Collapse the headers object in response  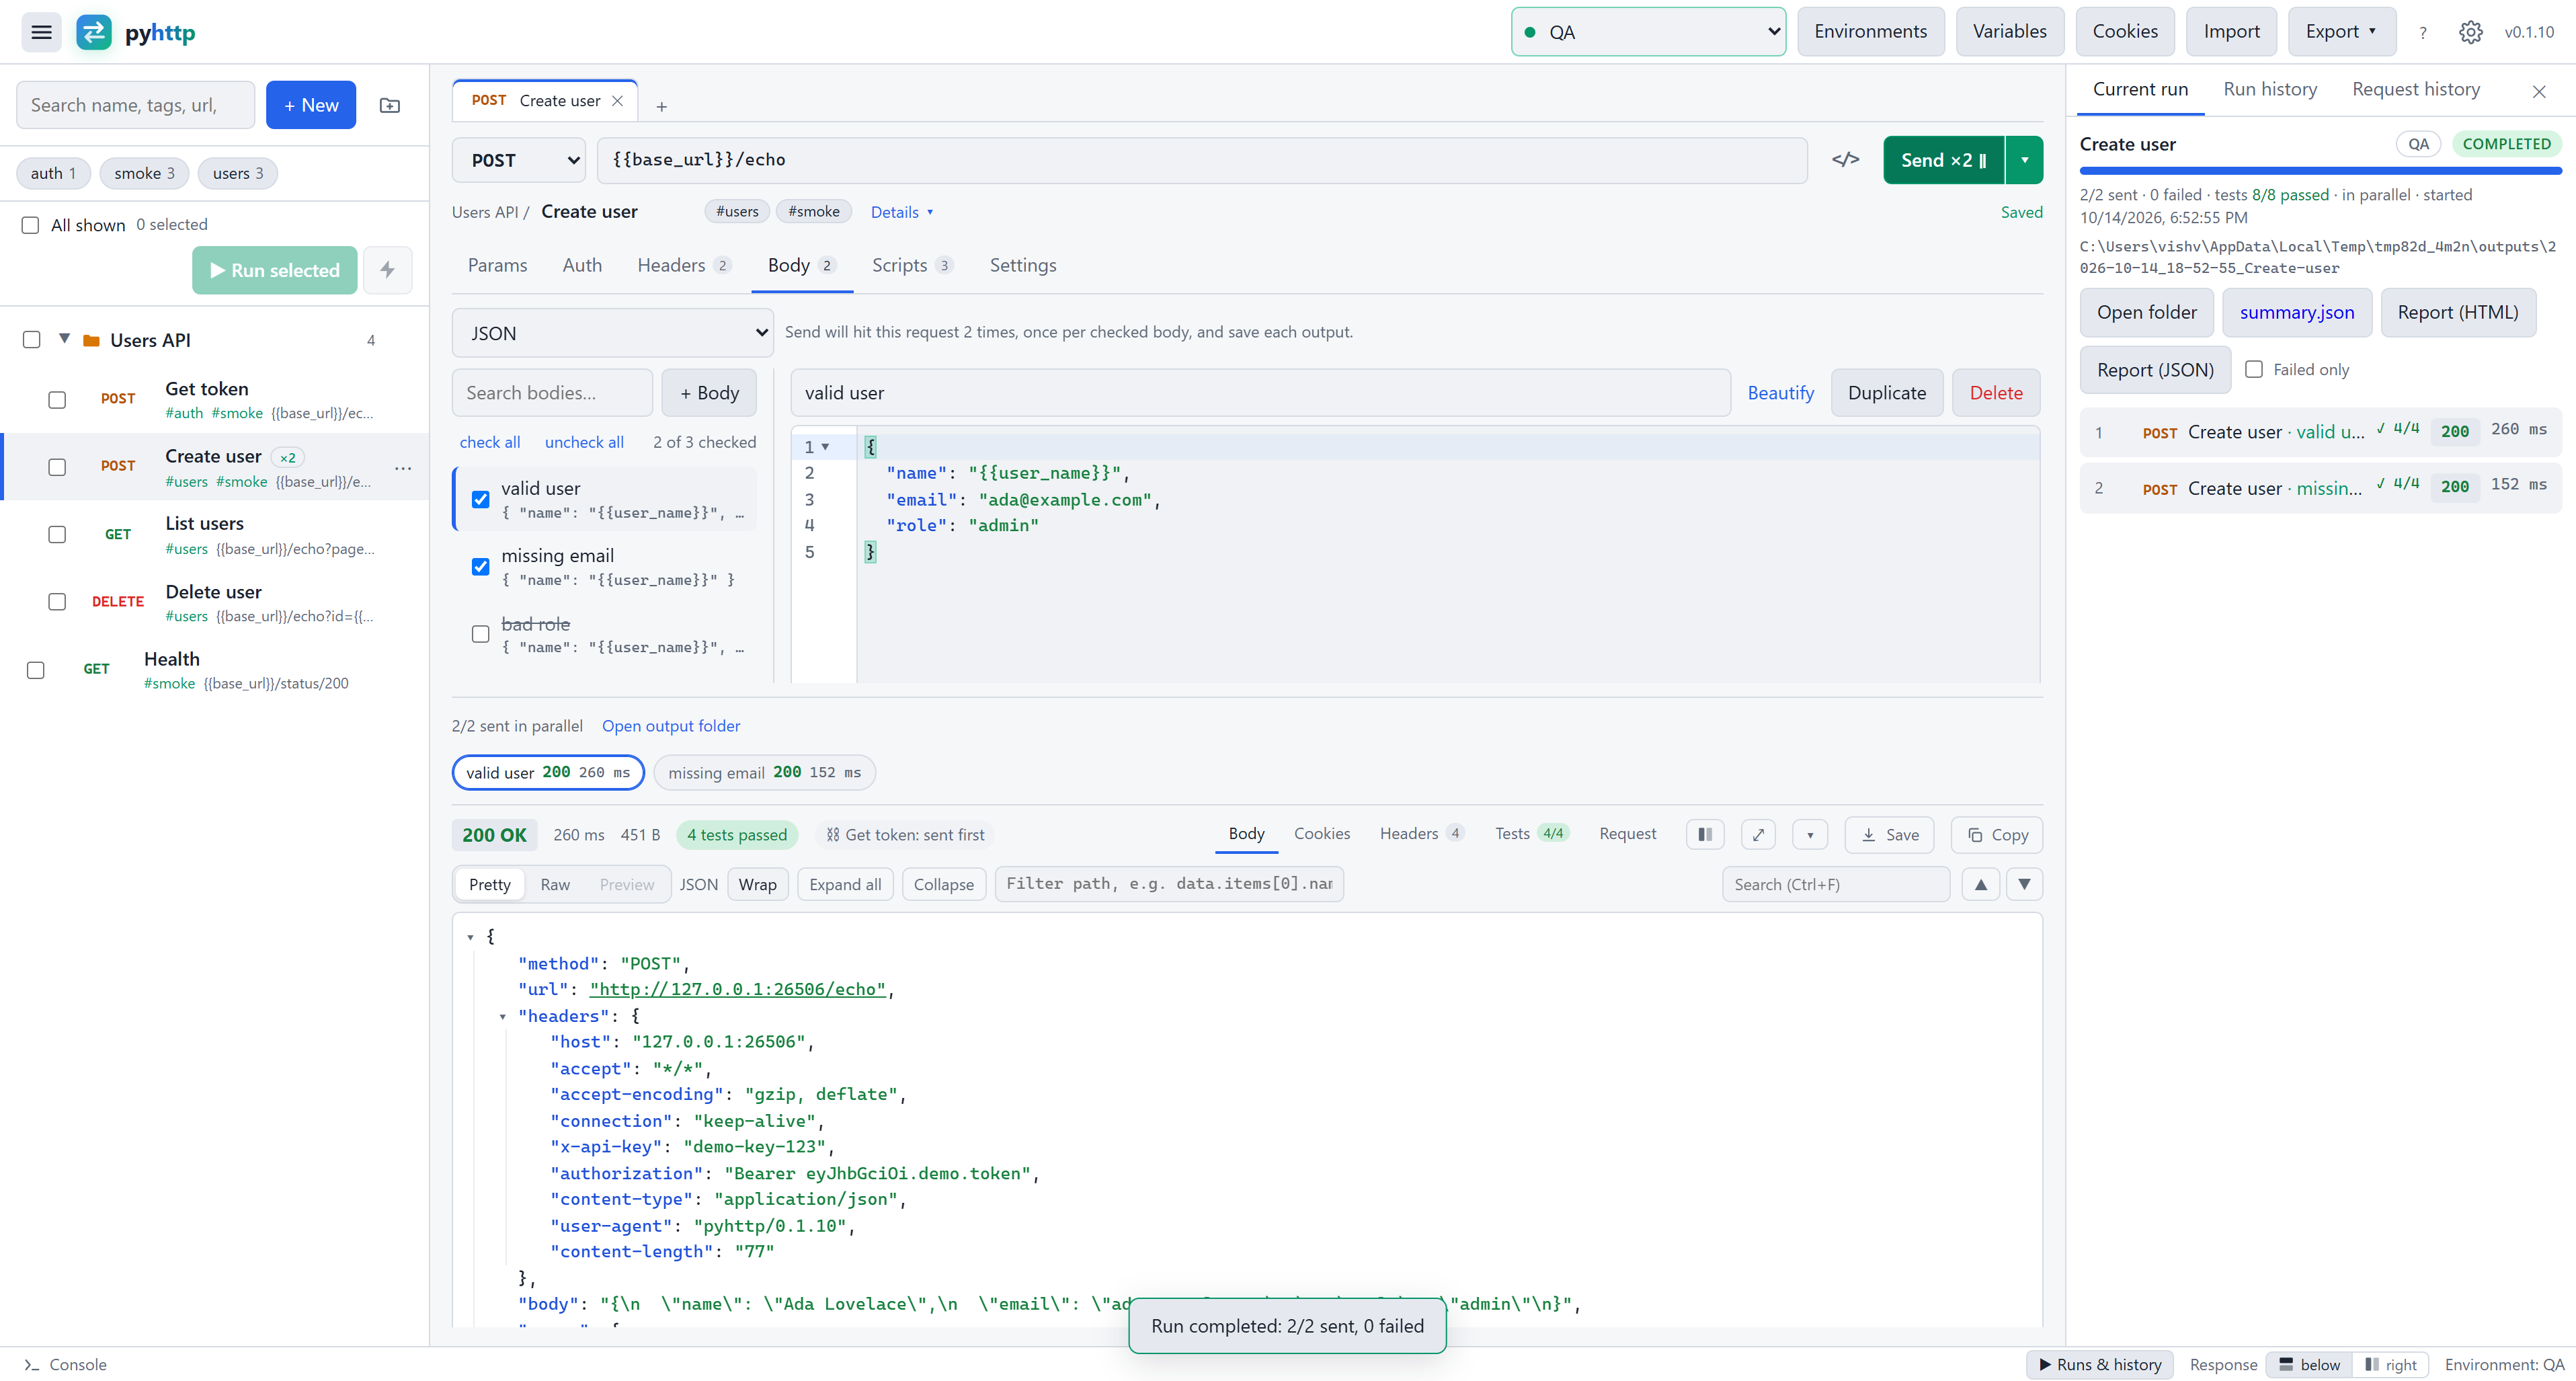502,1016
